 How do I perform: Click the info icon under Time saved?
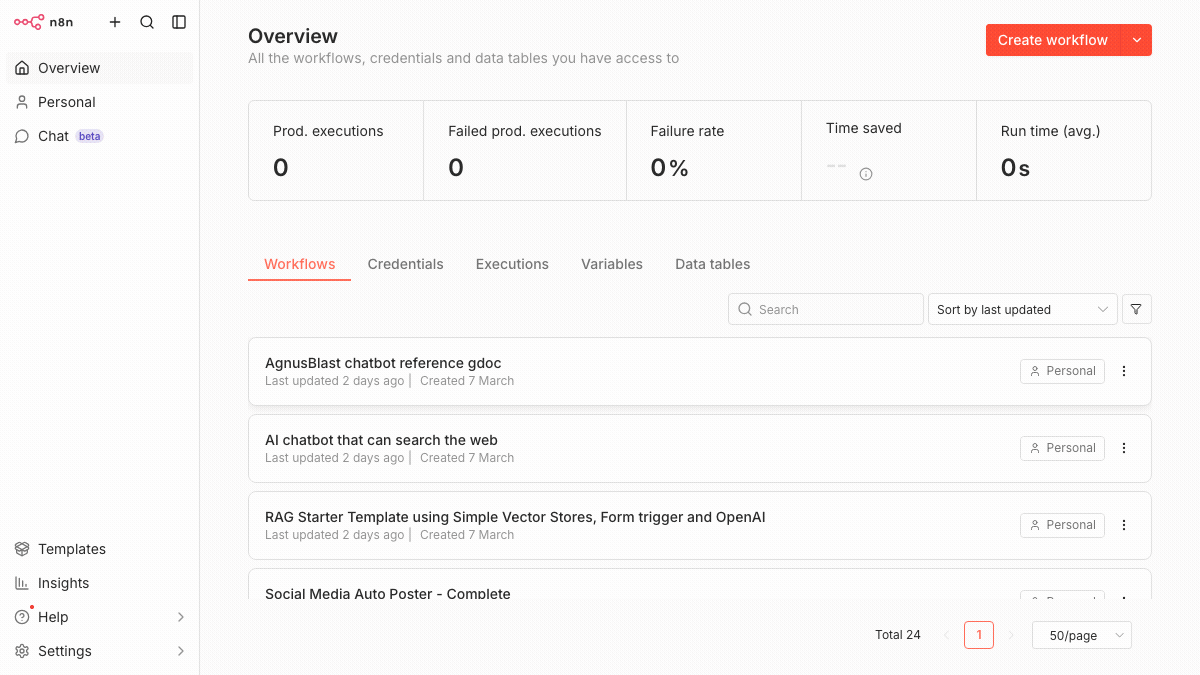click(x=865, y=173)
